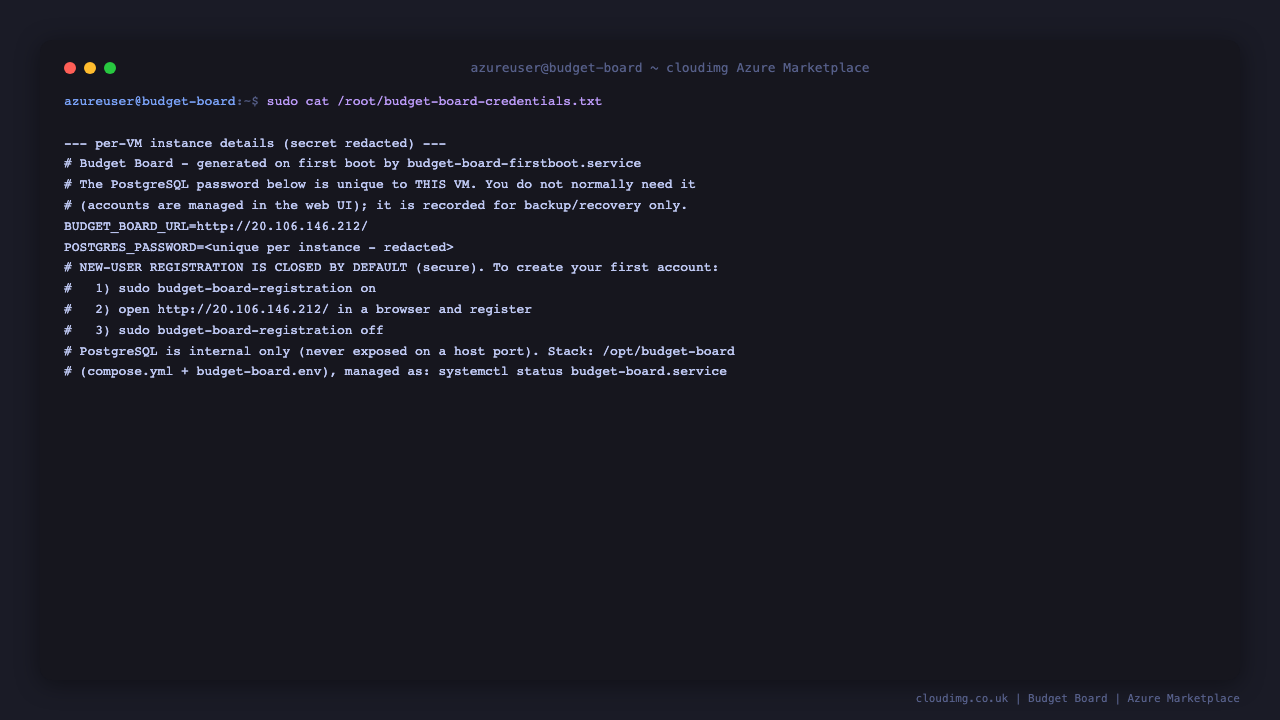Click the prompt azureuser@budget-board:~$
The image size is (1280, 720).
(161, 101)
